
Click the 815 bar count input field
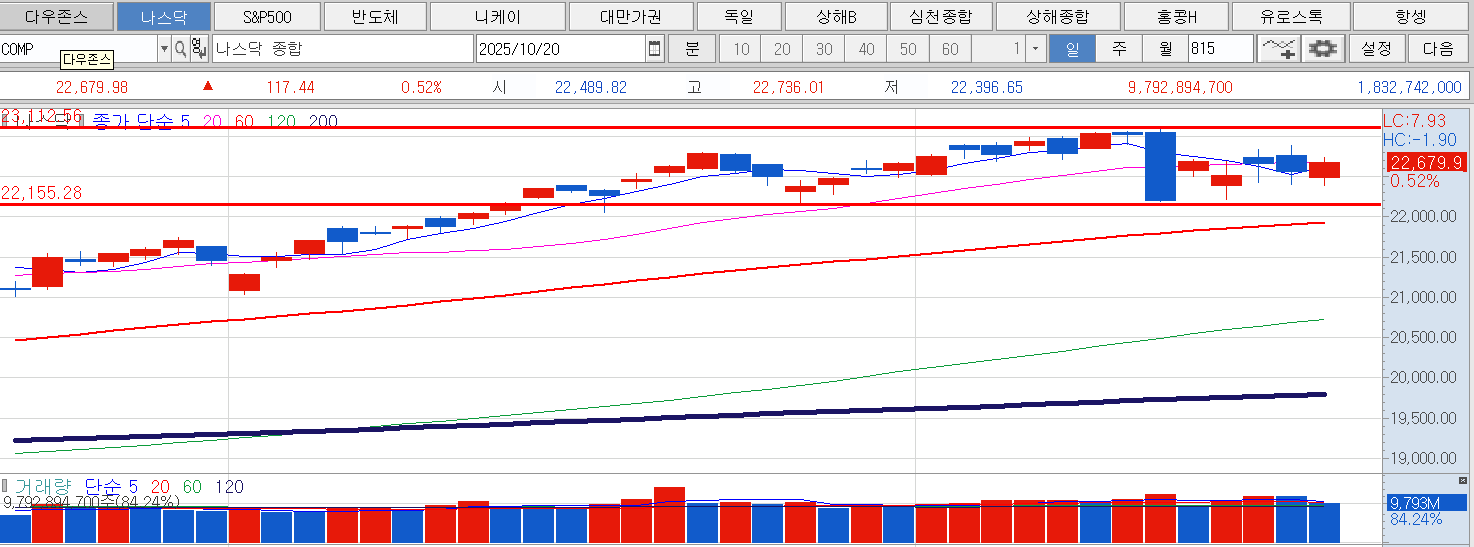click(x=1219, y=49)
